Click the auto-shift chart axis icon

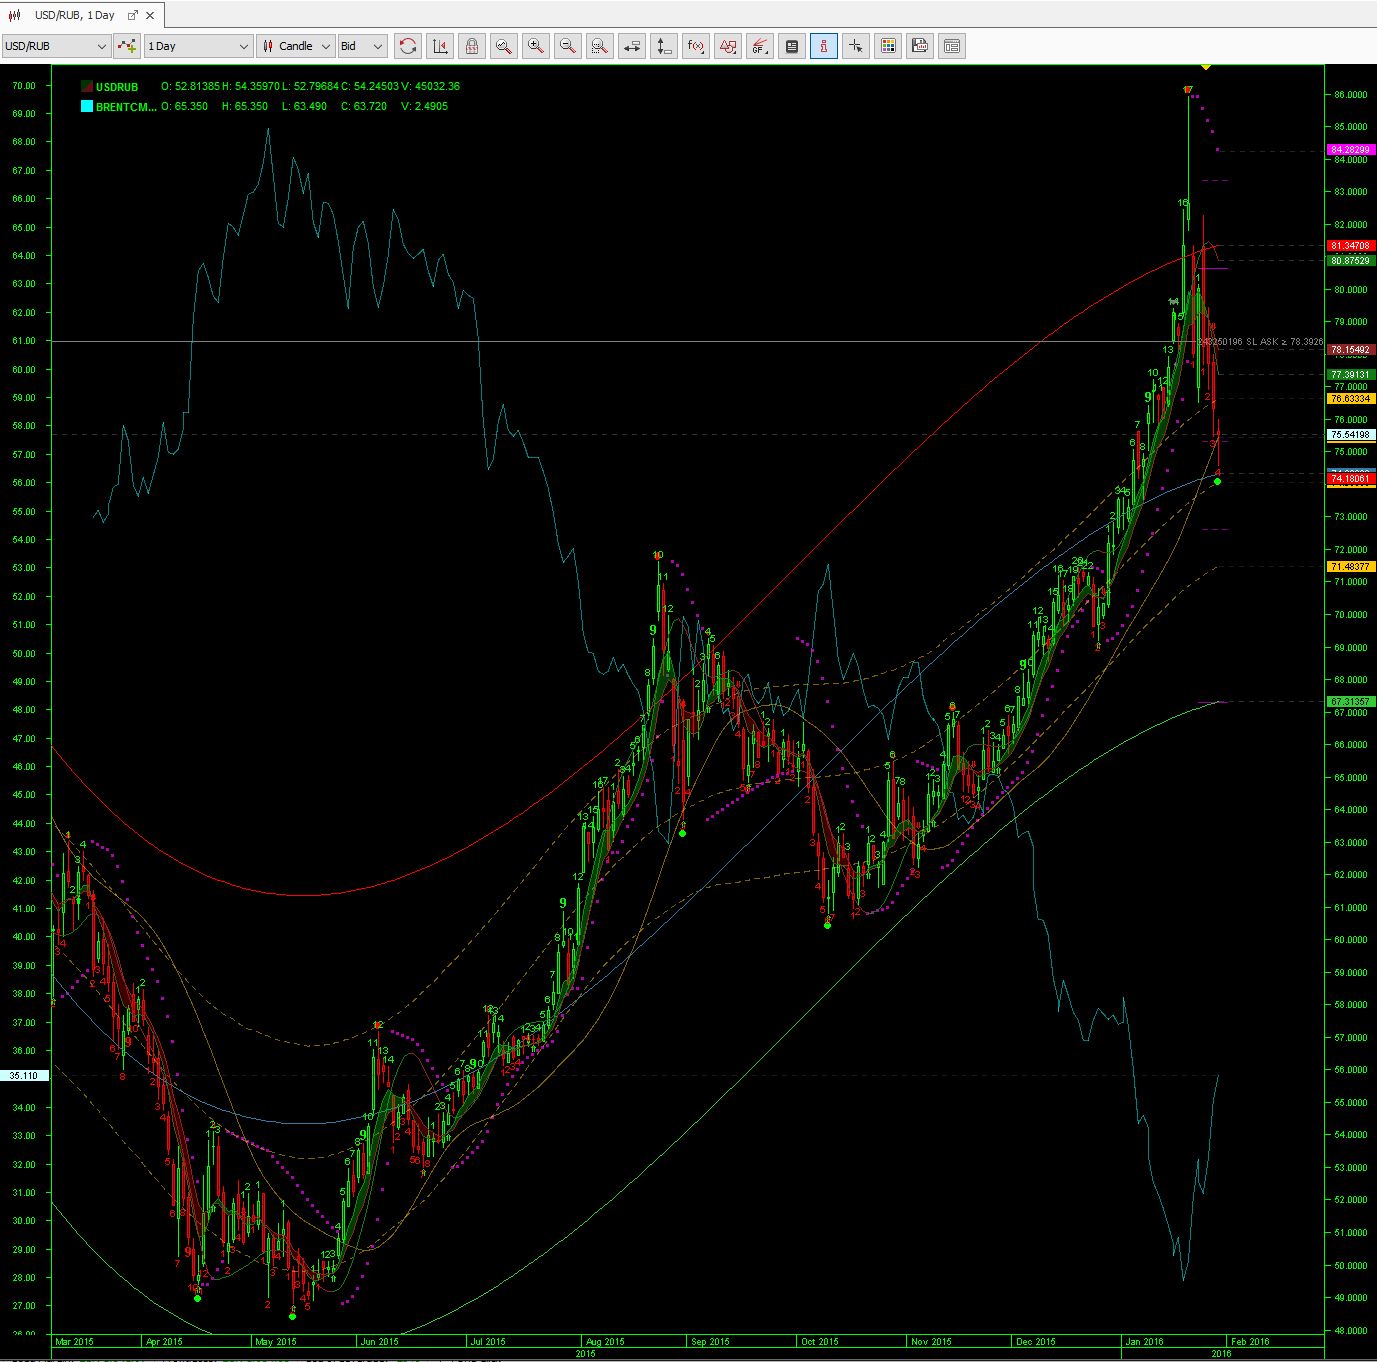(x=439, y=46)
